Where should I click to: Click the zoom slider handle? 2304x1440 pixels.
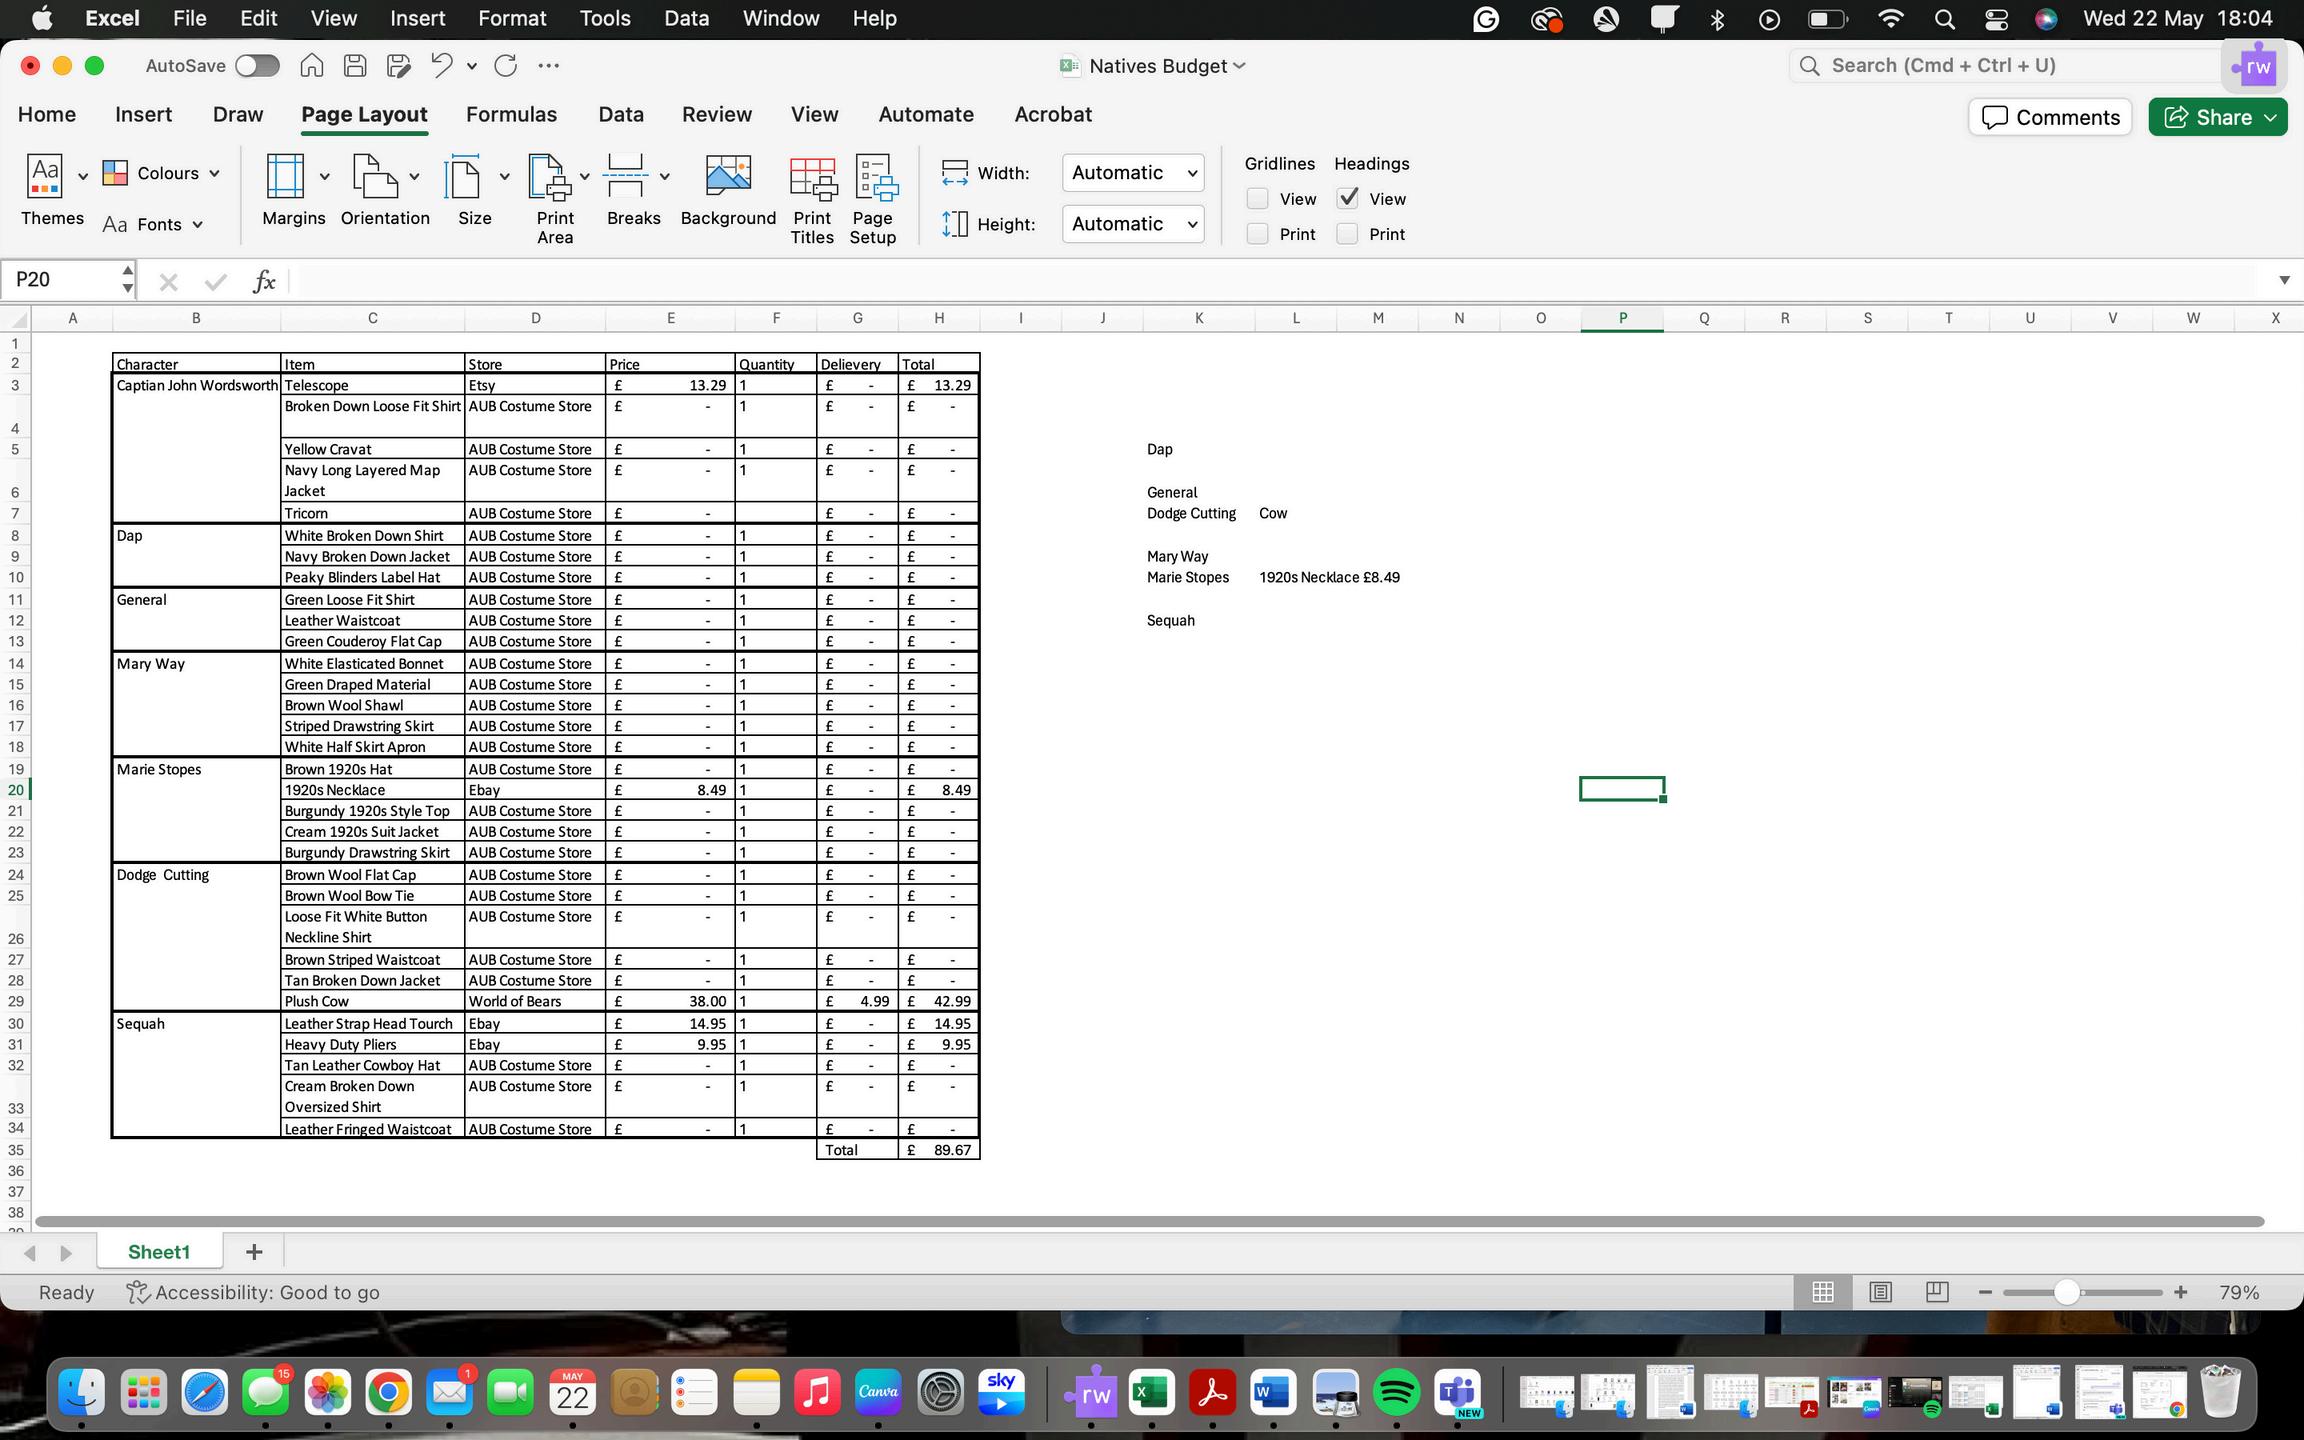pyautogui.click(x=2066, y=1292)
